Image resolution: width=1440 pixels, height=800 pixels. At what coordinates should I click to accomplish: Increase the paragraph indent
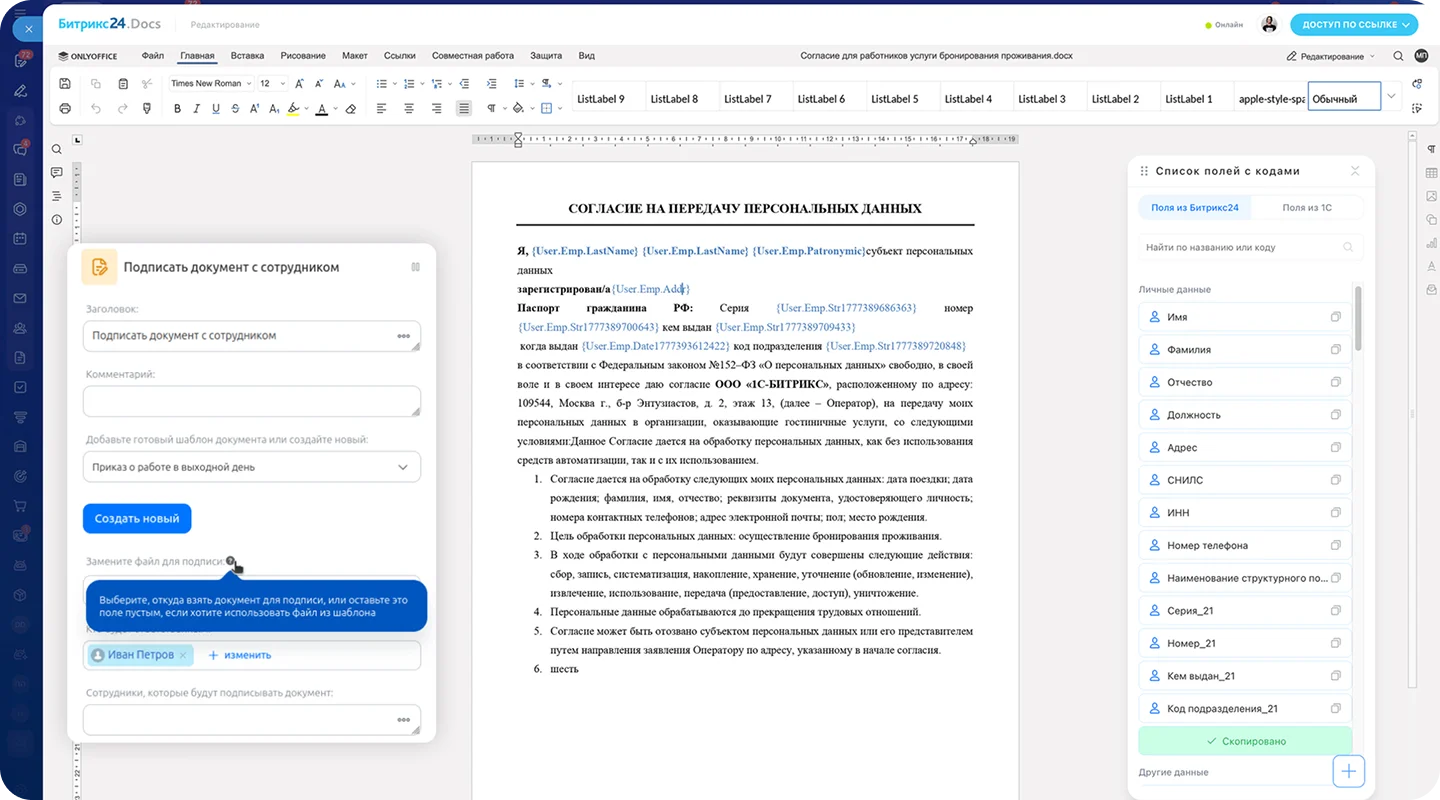pyautogui.click(x=491, y=83)
